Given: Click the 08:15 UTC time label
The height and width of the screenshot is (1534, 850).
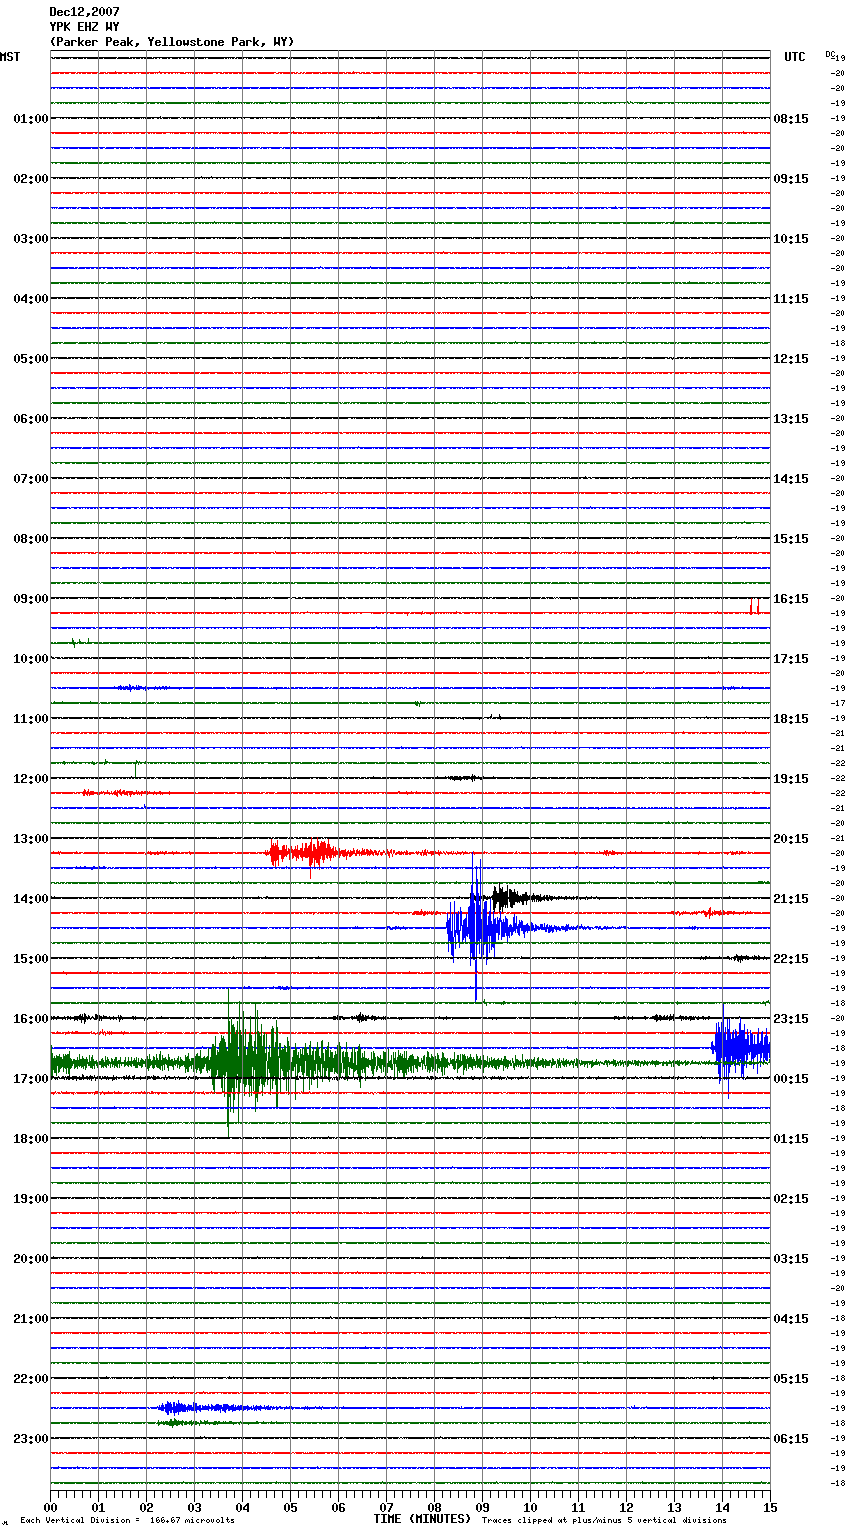Looking at the screenshot, I should (x=791, y=119).
